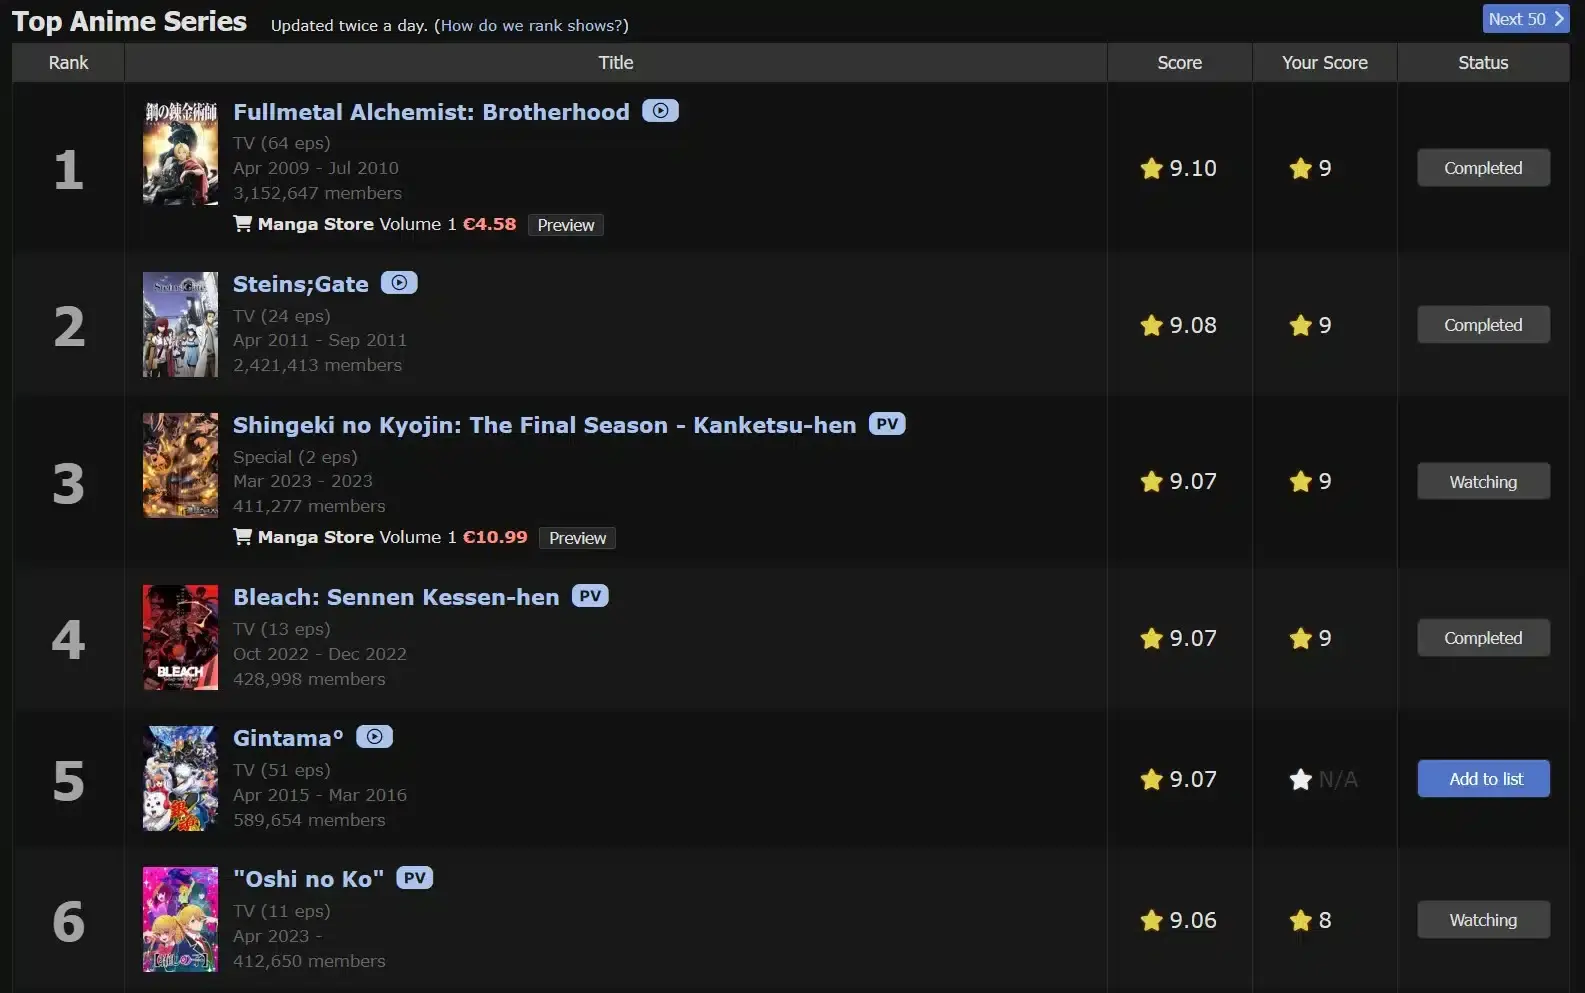Click the '428,998 members' text
The width and height of the screenshot is (1585, 993).
(309, 679)
